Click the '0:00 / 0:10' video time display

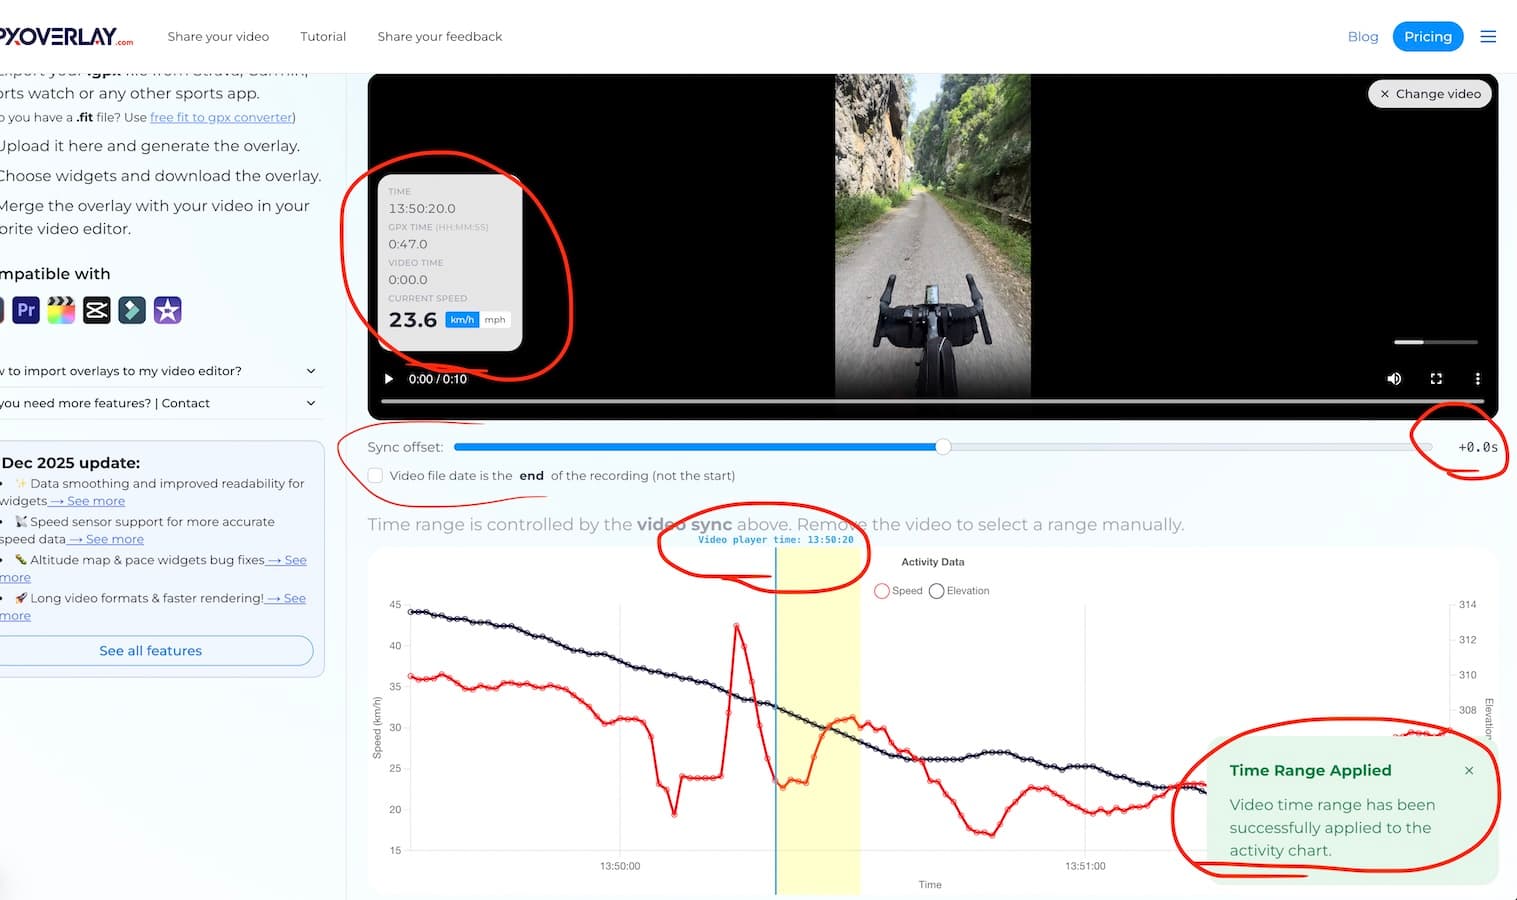click(438, 379)
